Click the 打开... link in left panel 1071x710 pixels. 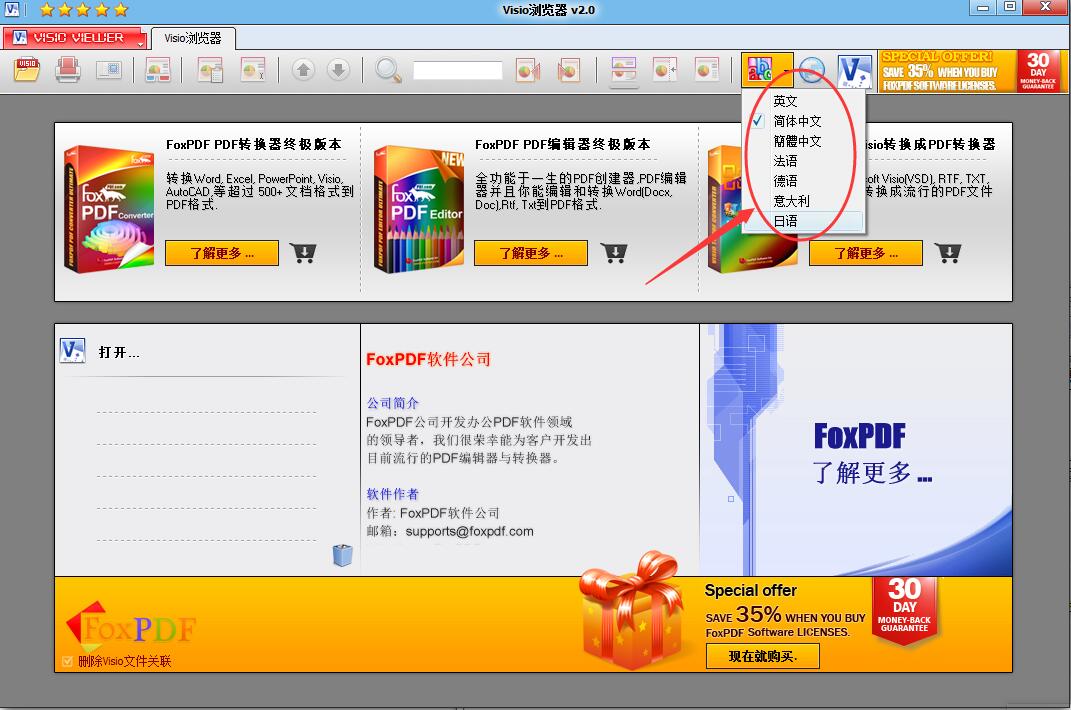(119, 352)
